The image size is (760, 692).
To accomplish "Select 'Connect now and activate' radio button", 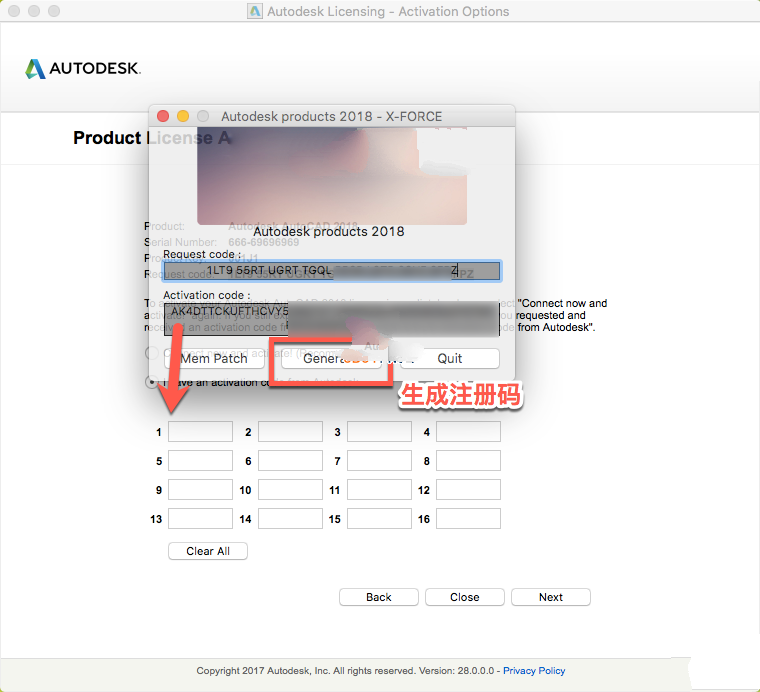I will [x=152, y=353].
